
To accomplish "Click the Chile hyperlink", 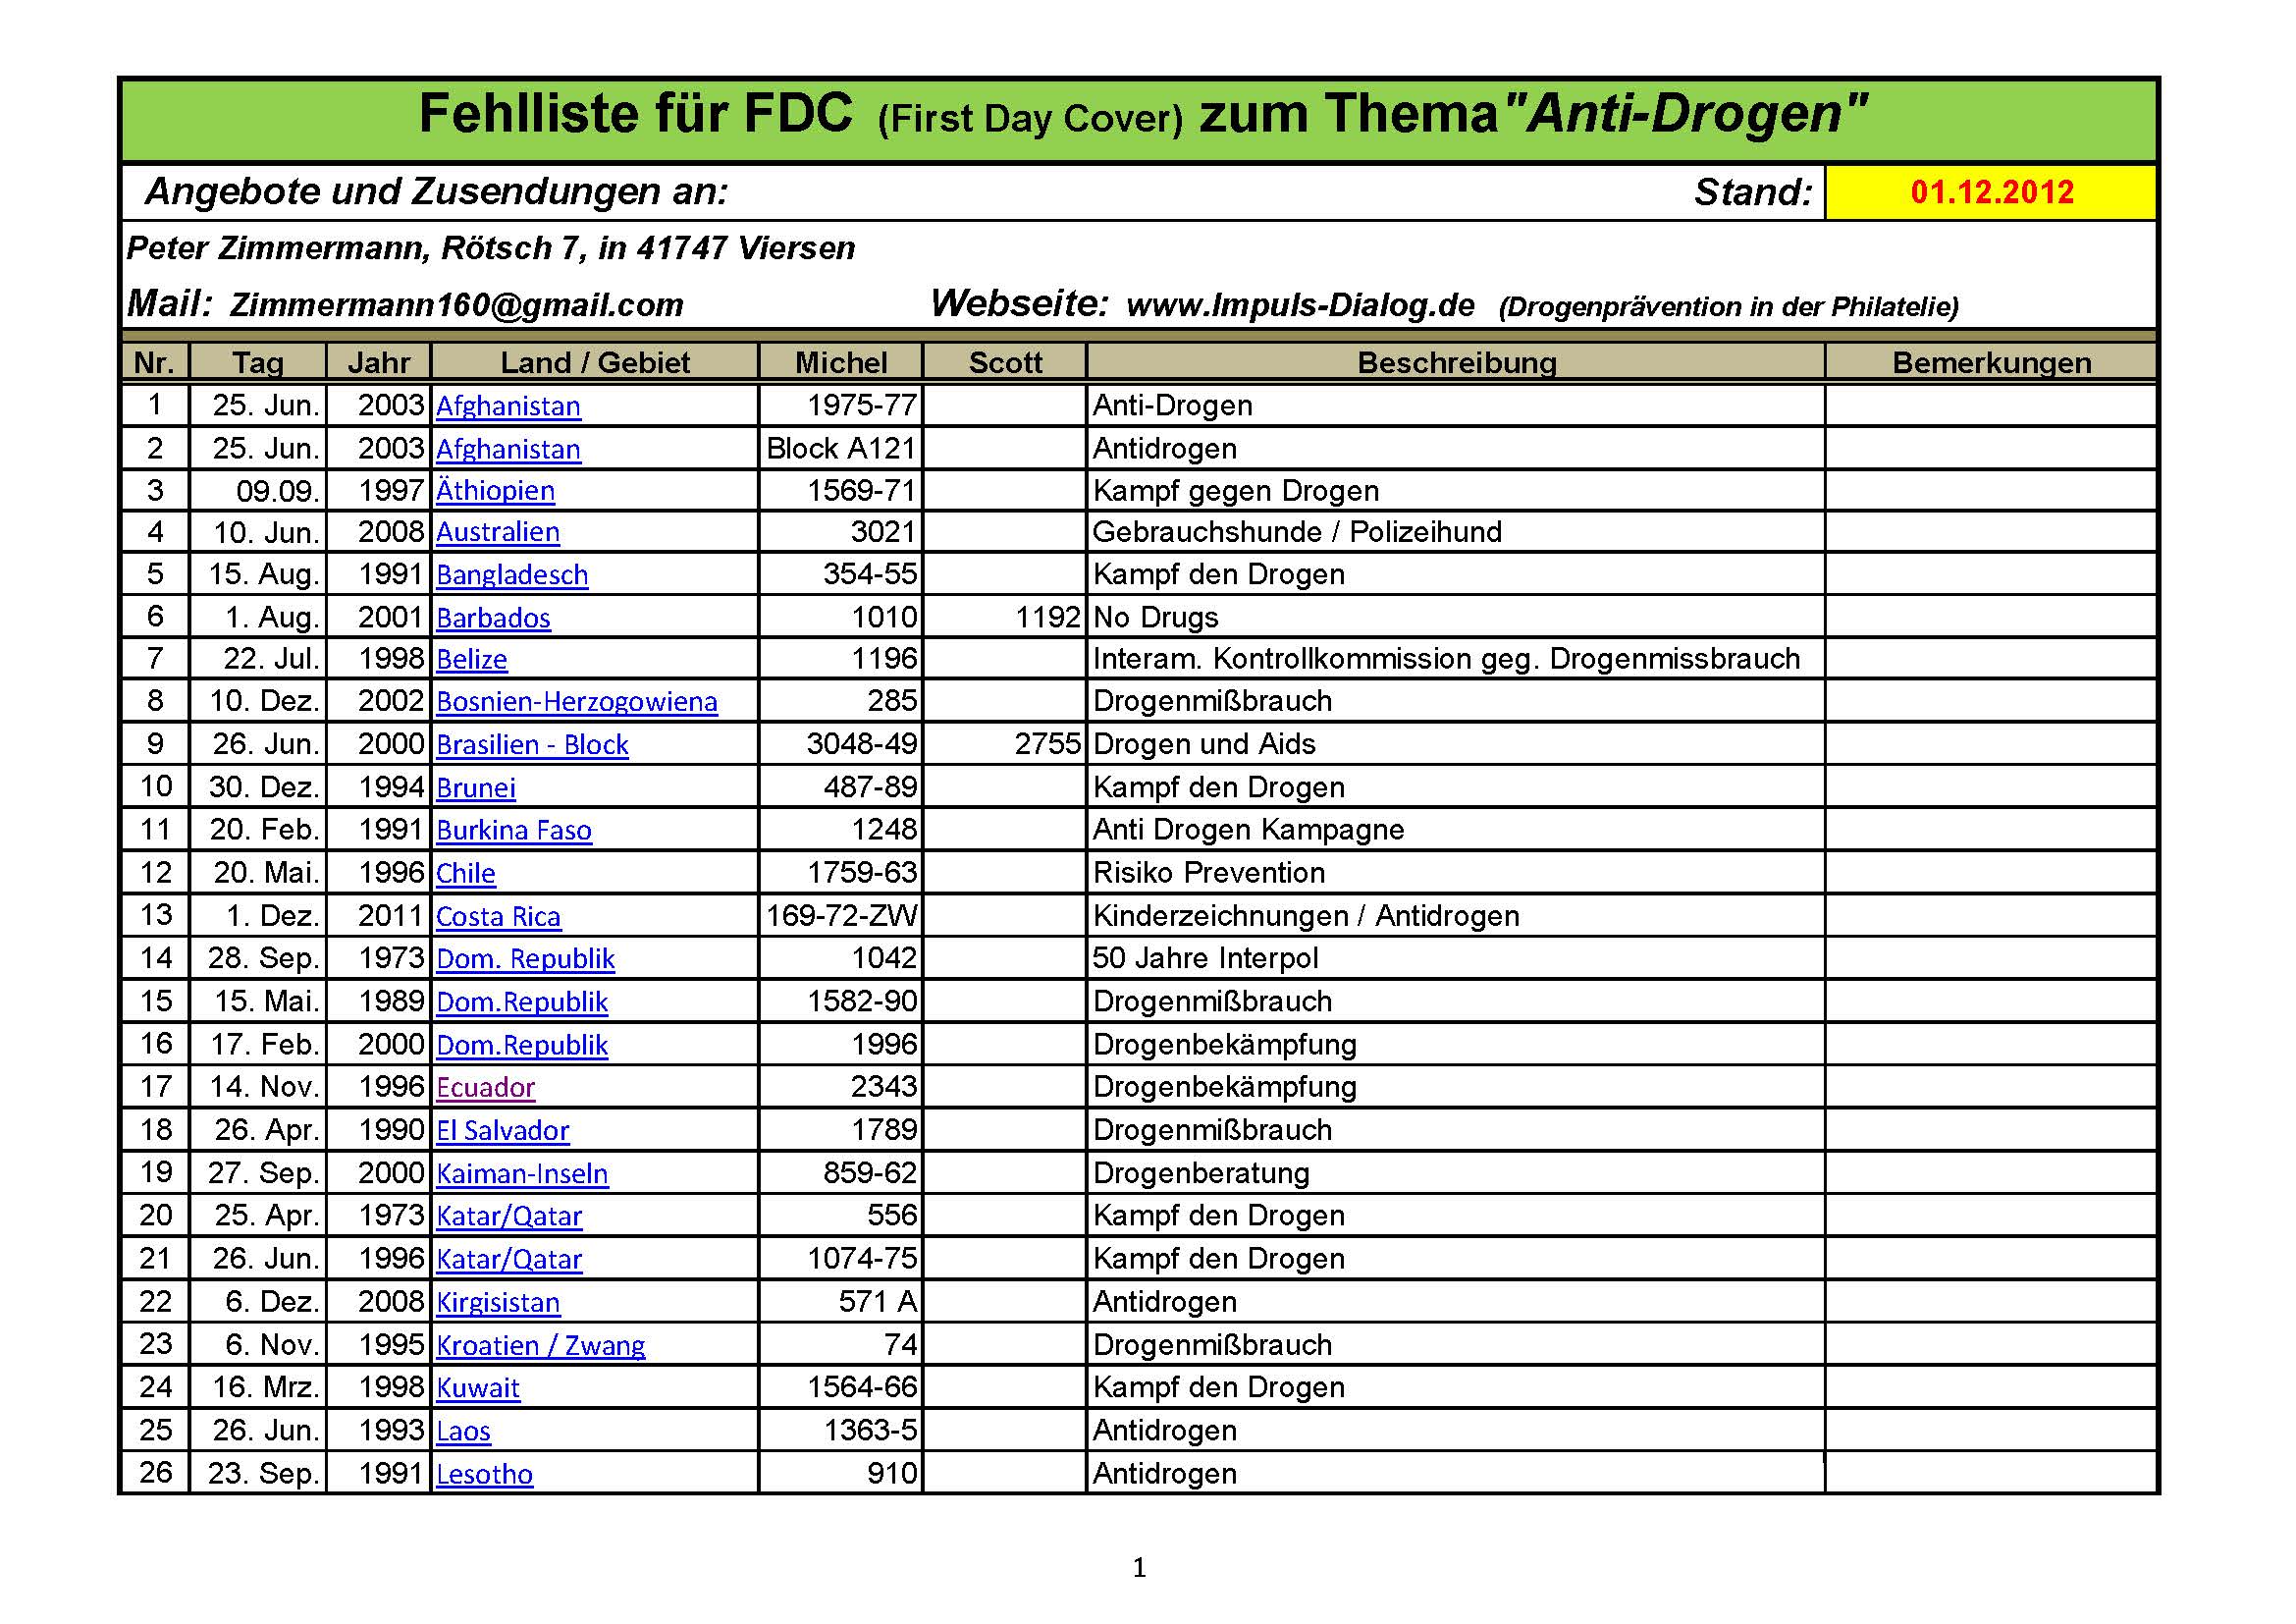I will tap(465, 873).
